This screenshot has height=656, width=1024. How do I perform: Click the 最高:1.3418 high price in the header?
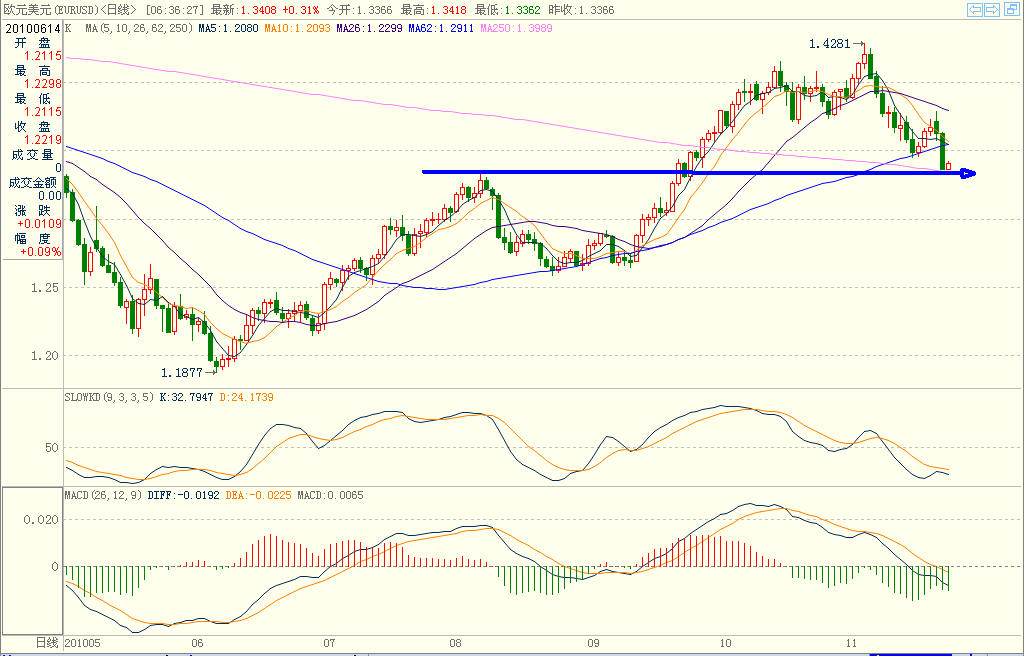[x=434, y=10]
